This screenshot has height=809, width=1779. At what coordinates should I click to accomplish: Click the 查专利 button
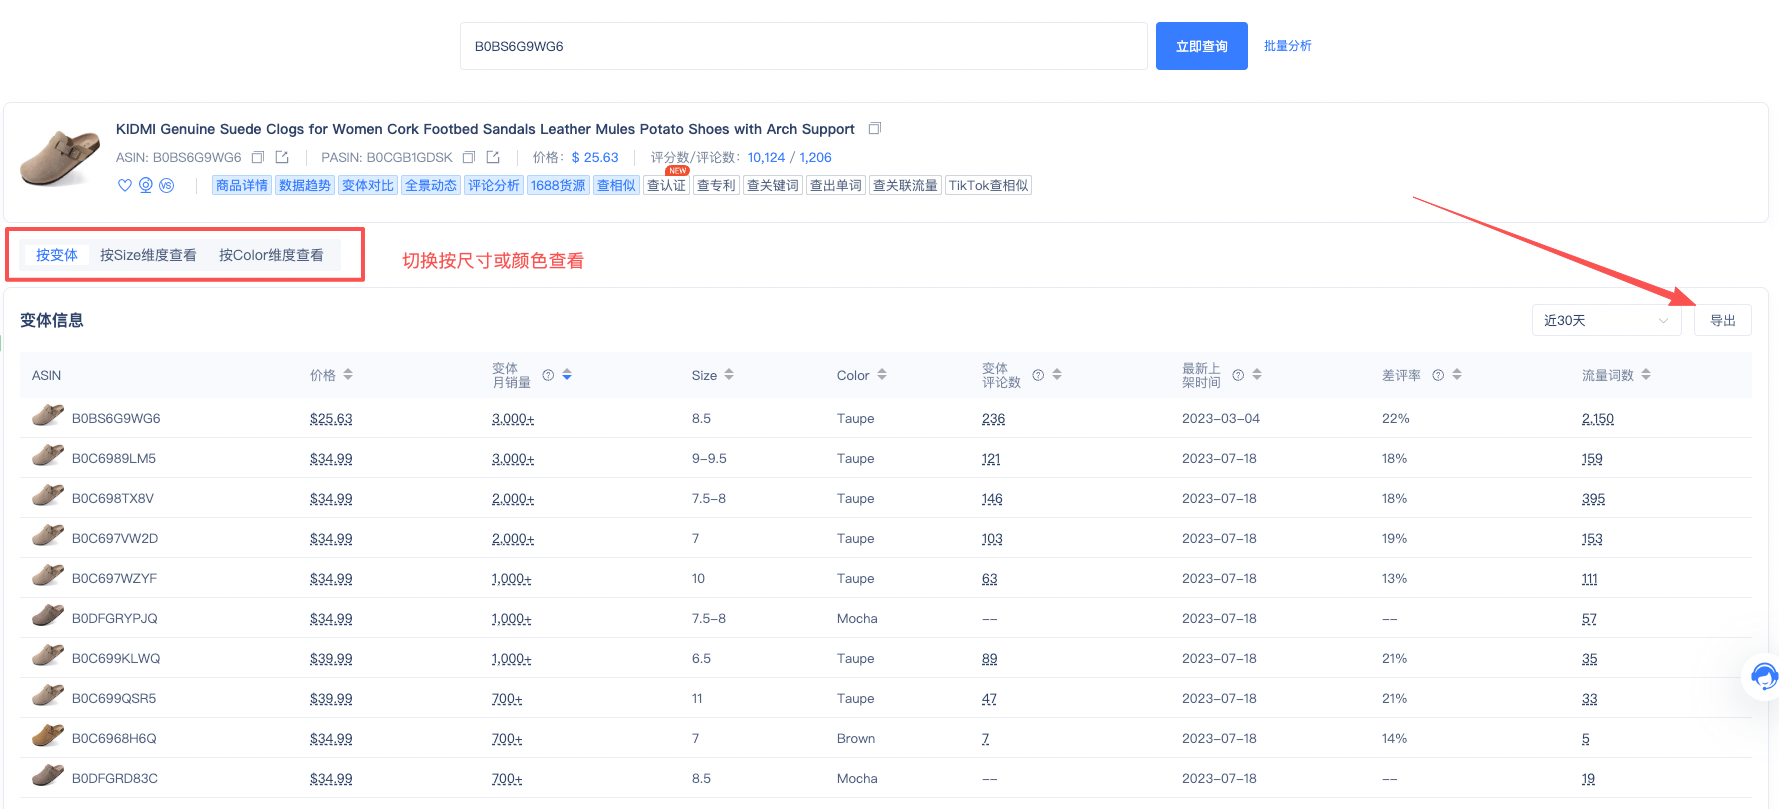[716, 185]
